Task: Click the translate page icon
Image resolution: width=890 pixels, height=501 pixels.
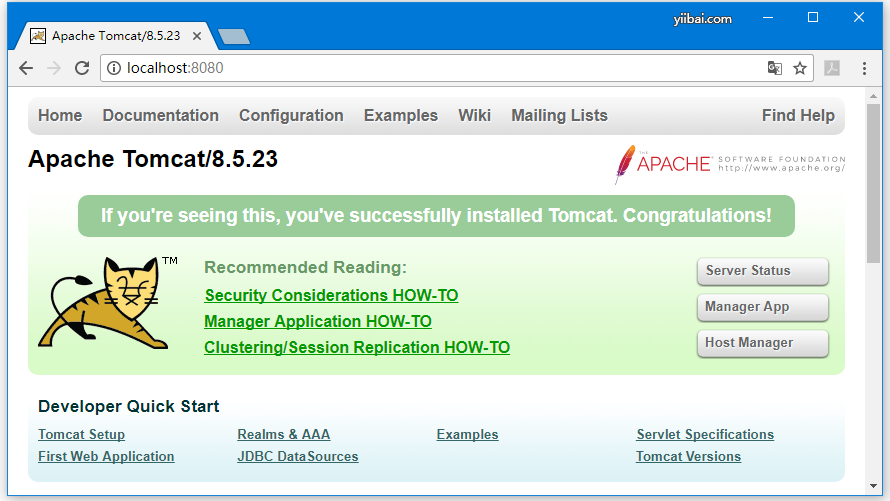Action: [x=774, y=68]
